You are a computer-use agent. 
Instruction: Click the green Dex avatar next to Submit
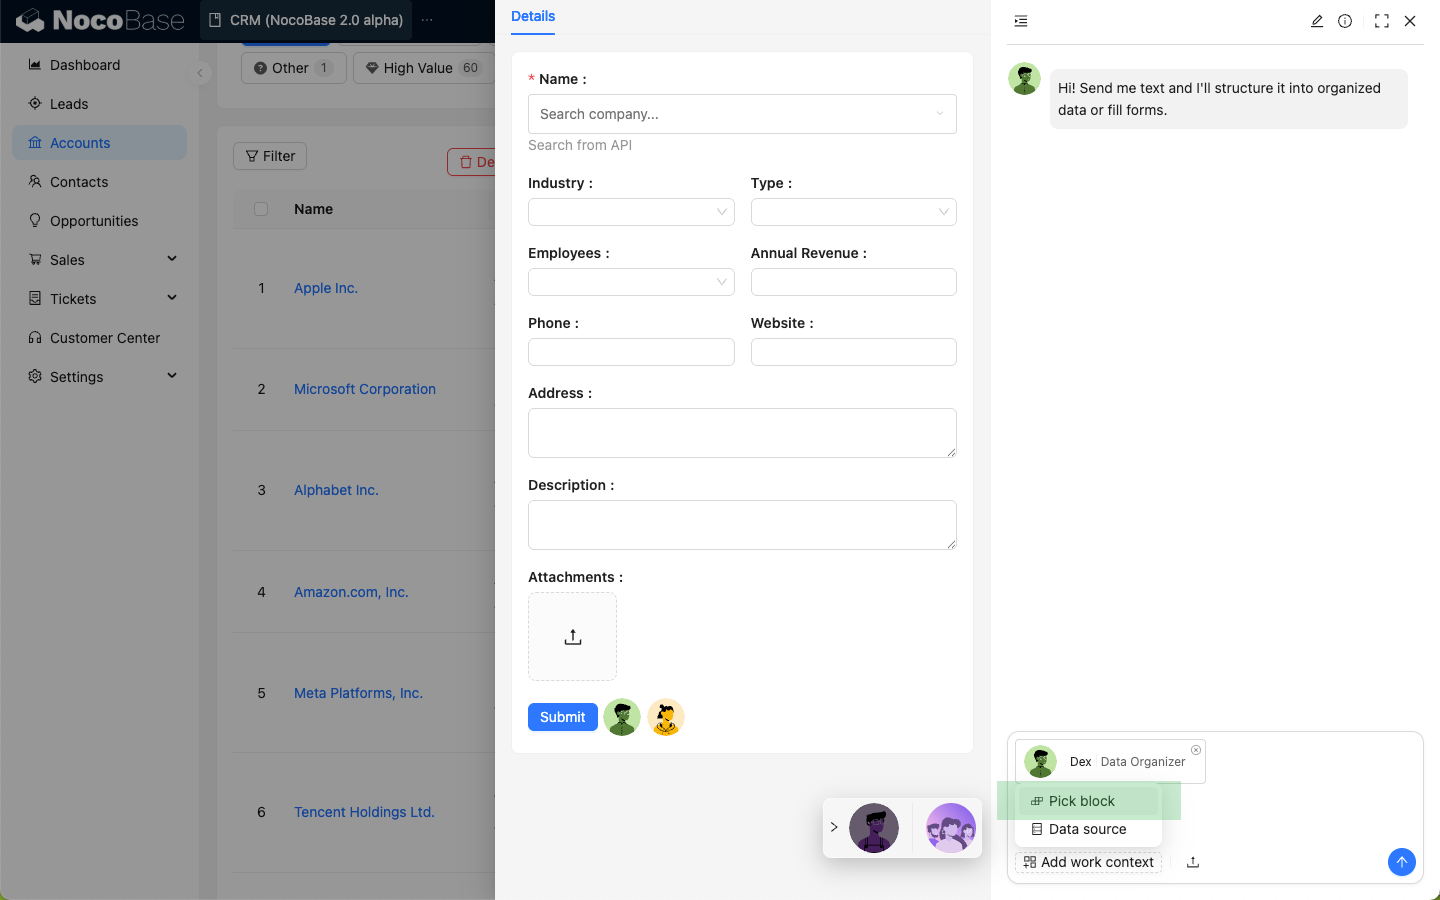coord(622,717)
